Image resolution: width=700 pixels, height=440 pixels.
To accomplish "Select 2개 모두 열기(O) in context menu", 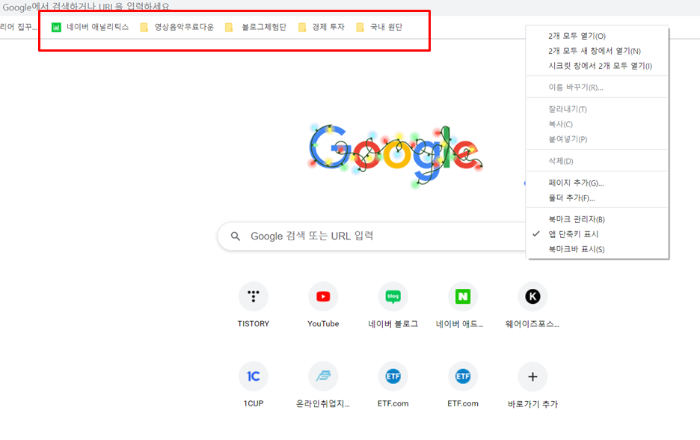I will [x=597, y=36].
